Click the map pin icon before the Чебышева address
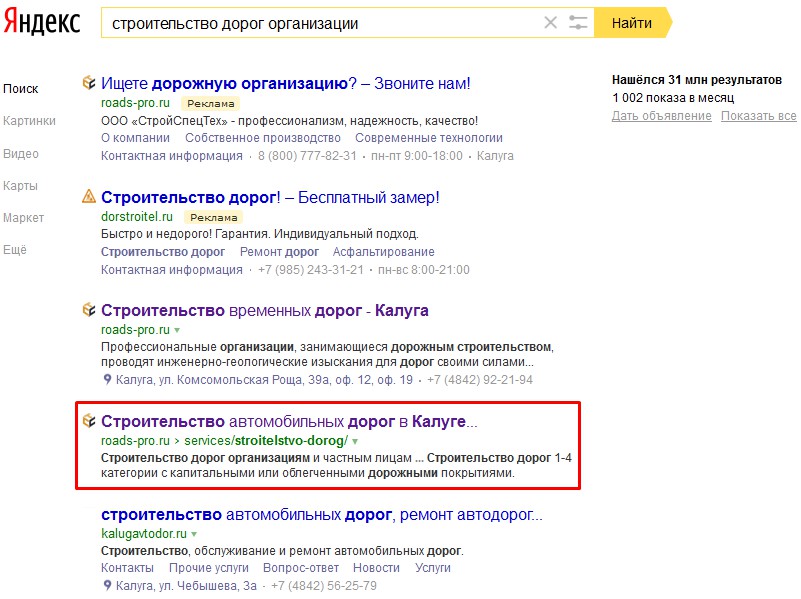The height and width of the screenshot is (599, 801). (x=107, y=585)
